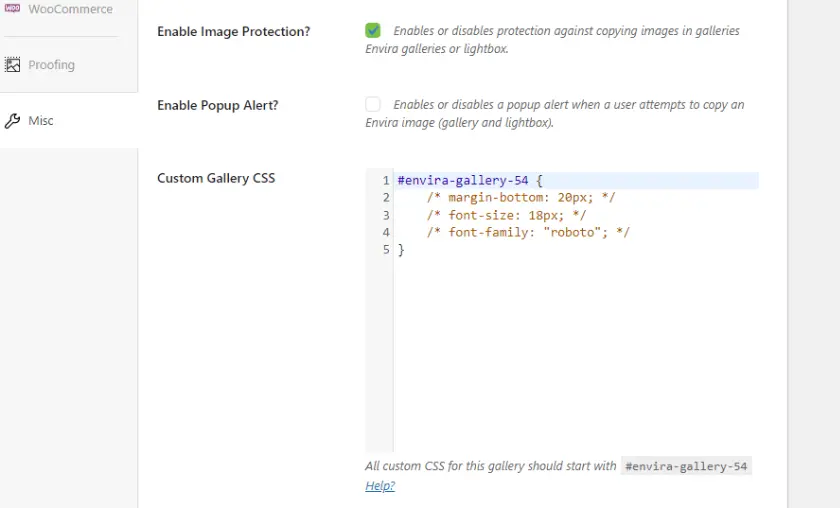Click line number 3 in the editor gutter

click(385, 215)
